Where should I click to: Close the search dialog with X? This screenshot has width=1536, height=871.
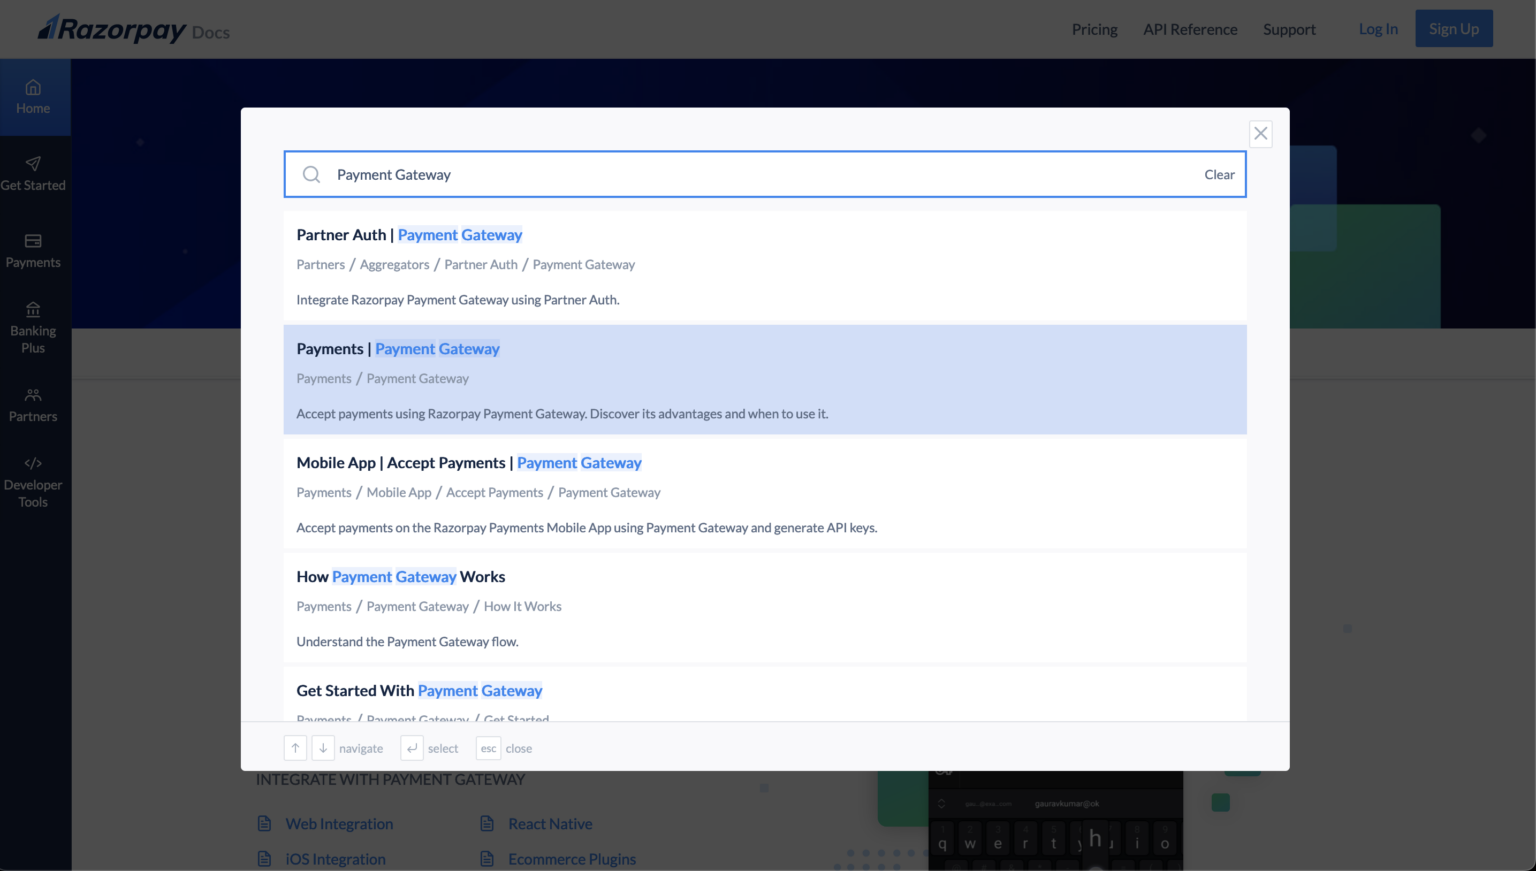click(1261, 133)
